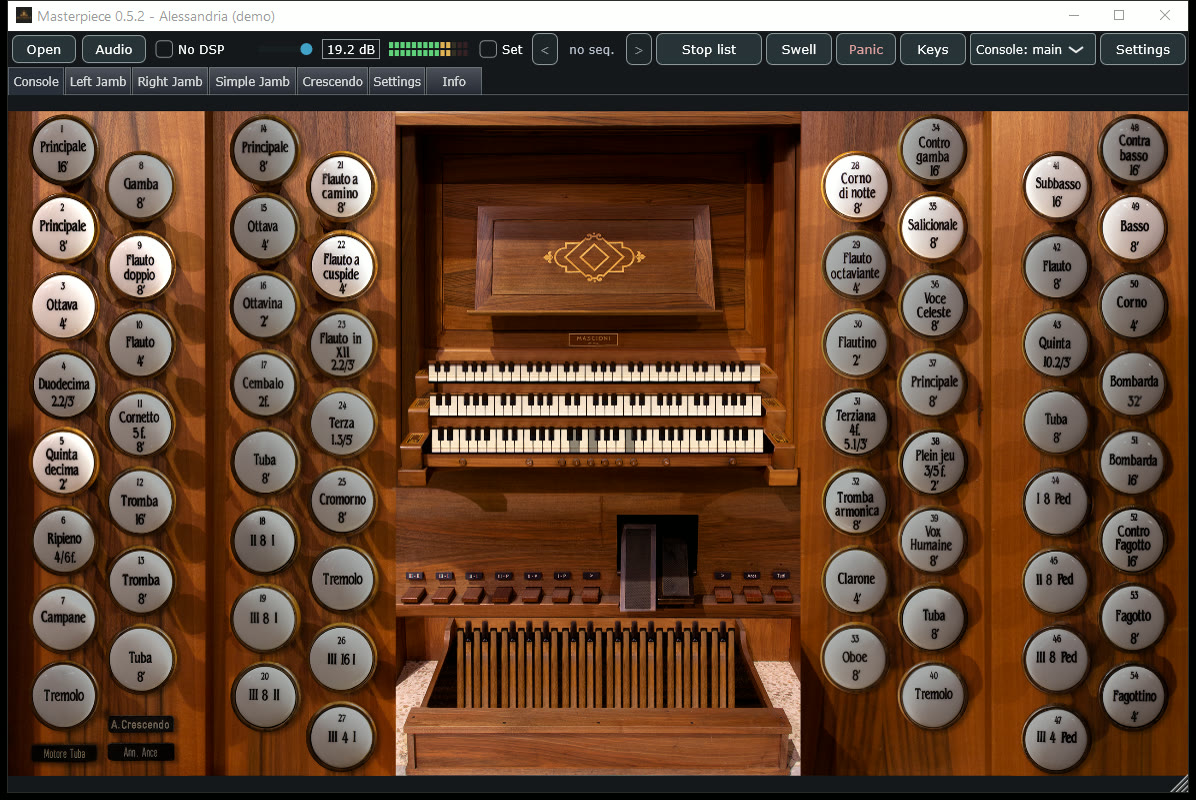Show the Keys panel
Image resolution: width=1196 pixels, height=800 pixels.
pyautogui.click(x=933, y=50)
